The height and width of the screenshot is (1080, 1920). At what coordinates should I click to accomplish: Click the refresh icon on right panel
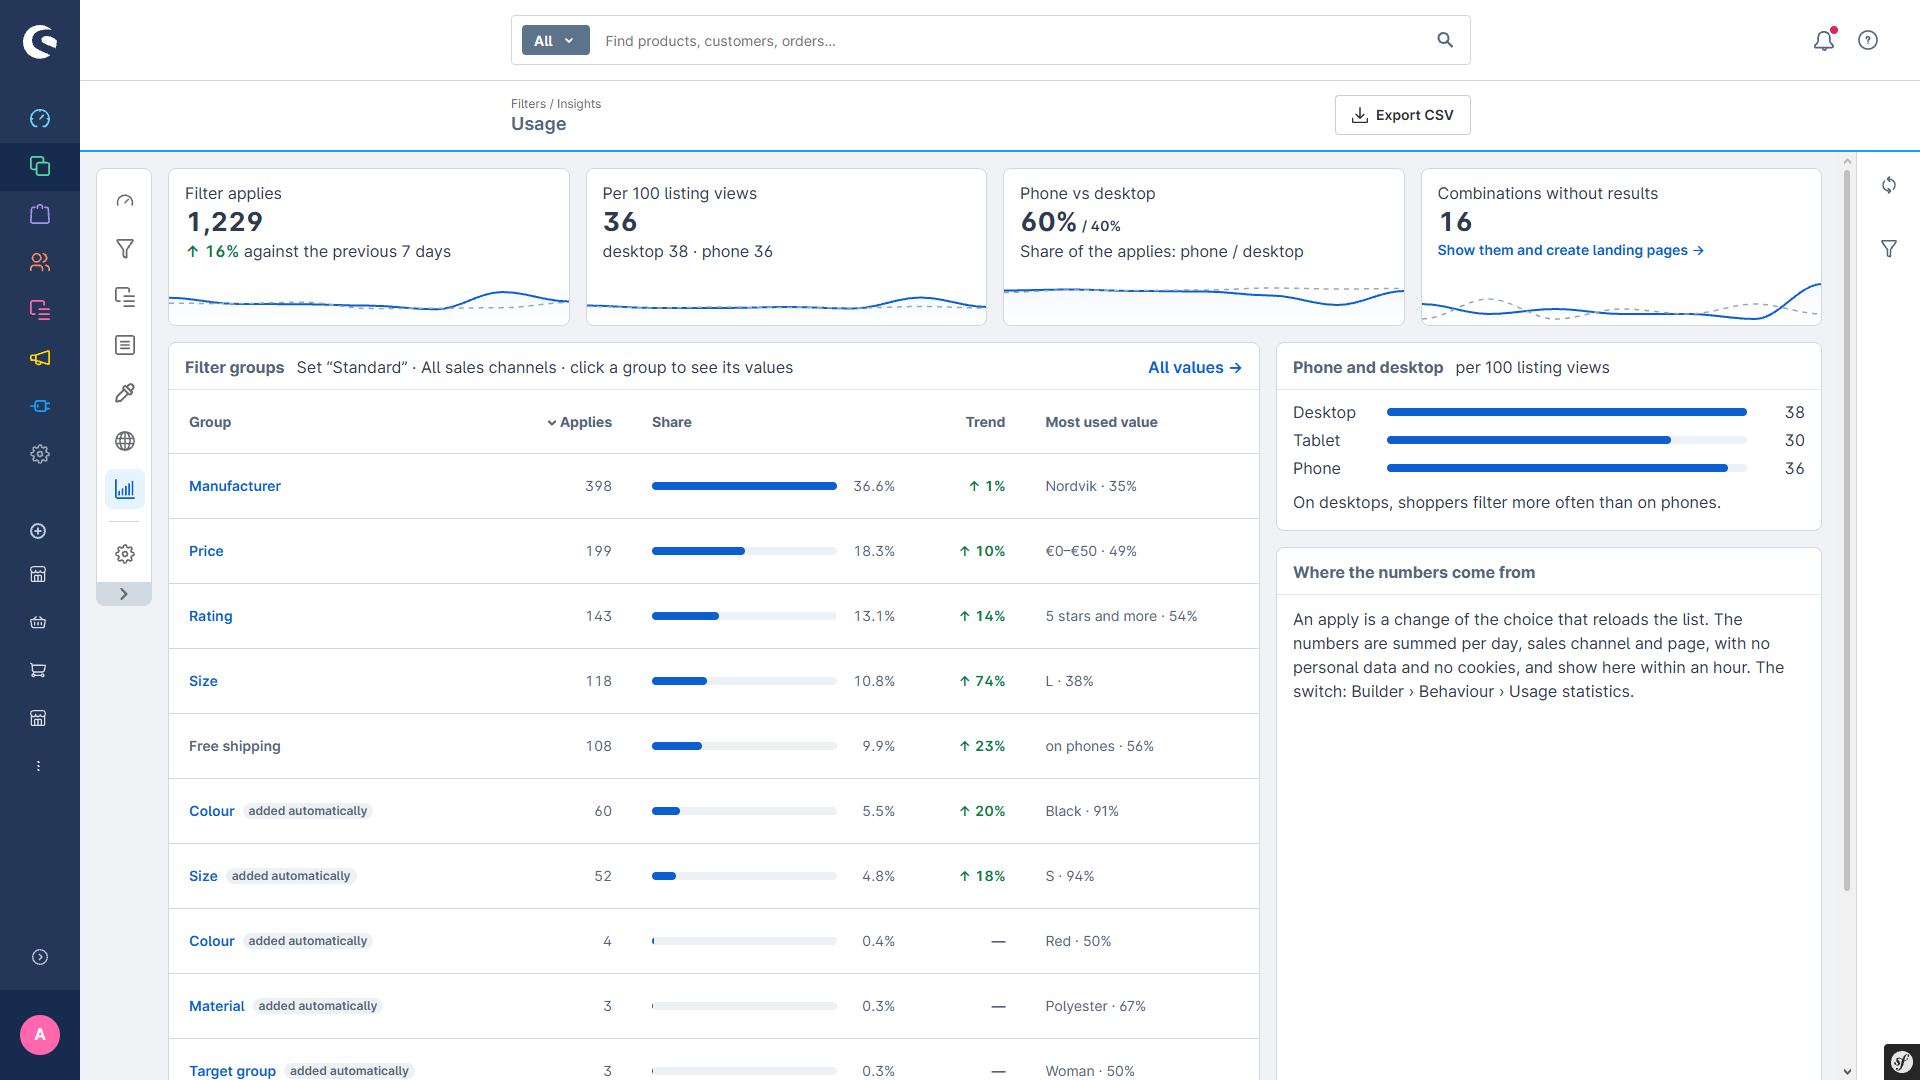pos(1889,185)
